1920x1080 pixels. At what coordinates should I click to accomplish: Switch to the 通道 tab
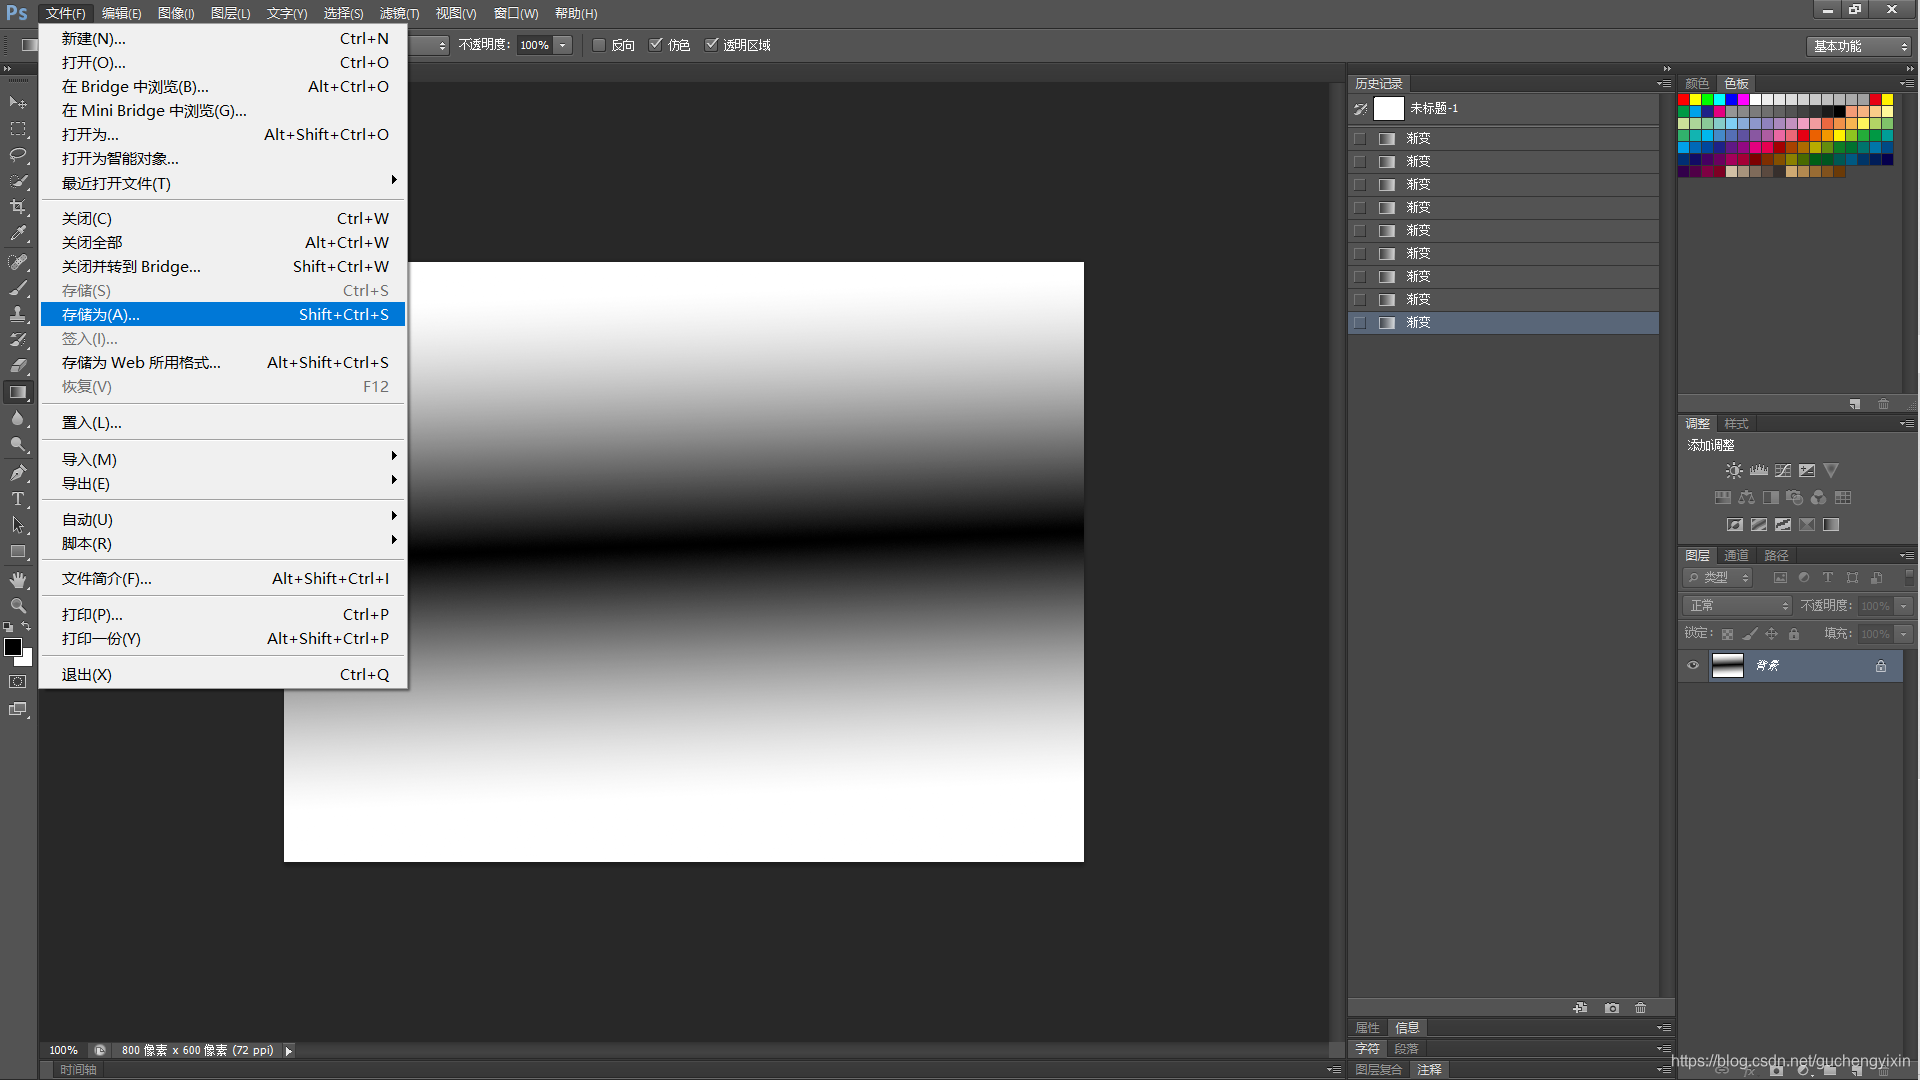(x=1737, y=555)
